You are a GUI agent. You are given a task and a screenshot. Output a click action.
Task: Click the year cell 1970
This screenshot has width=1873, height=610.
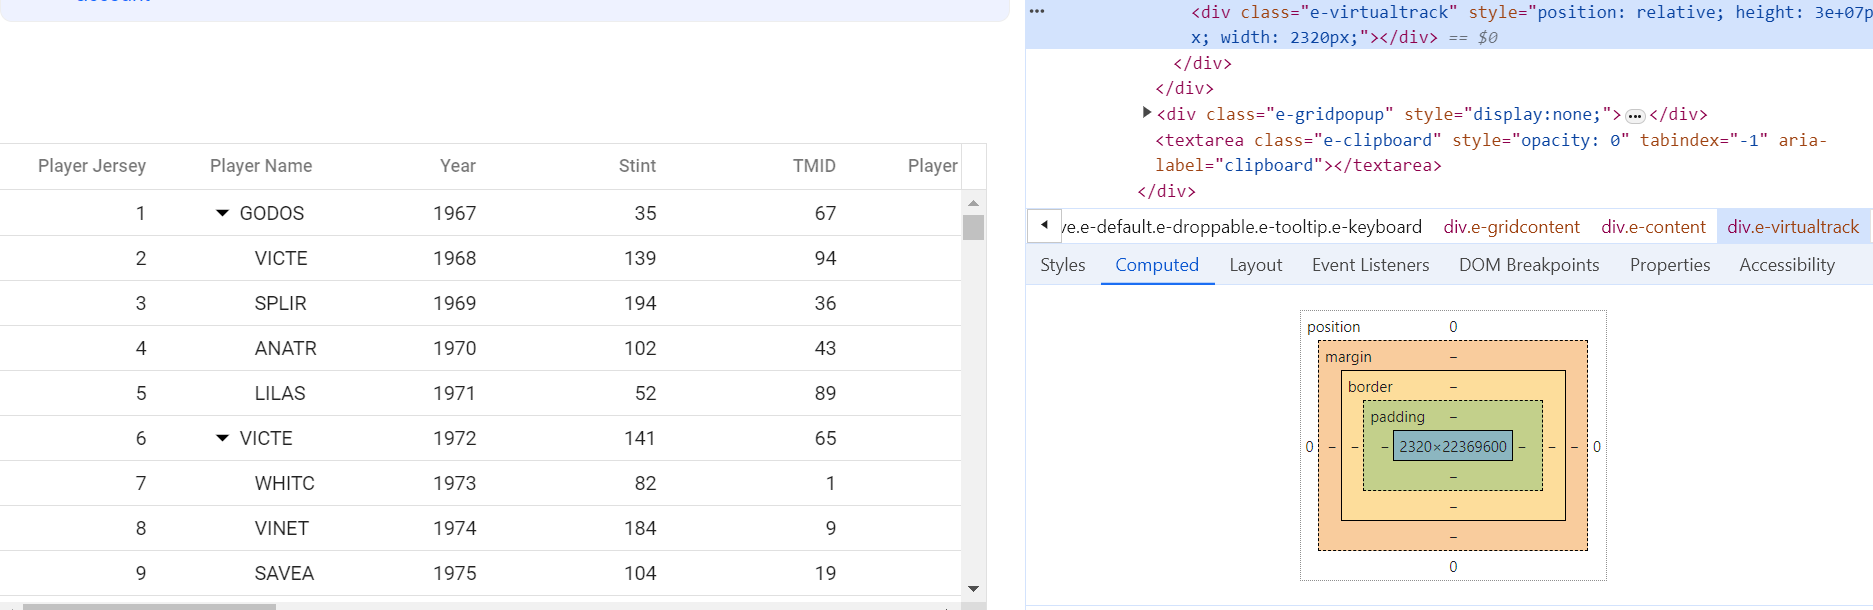[x=455, y=348]
